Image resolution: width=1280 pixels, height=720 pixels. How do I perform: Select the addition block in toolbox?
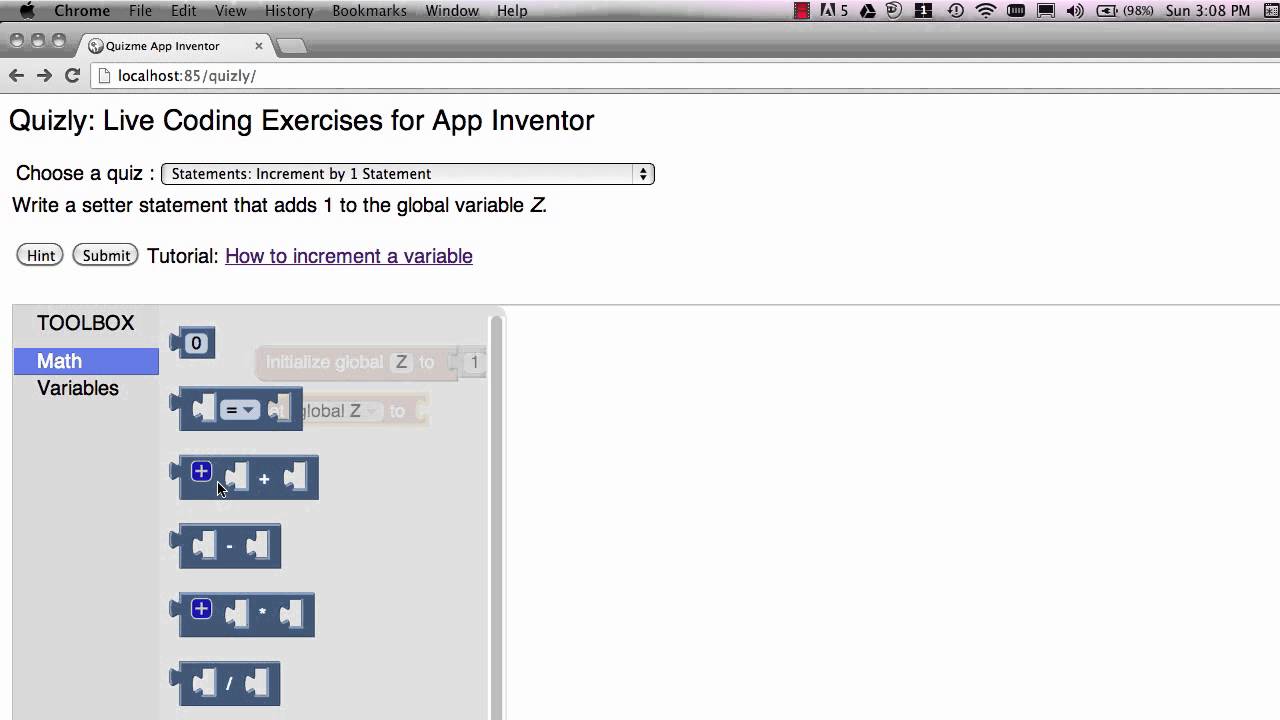[x=244, y=478]
